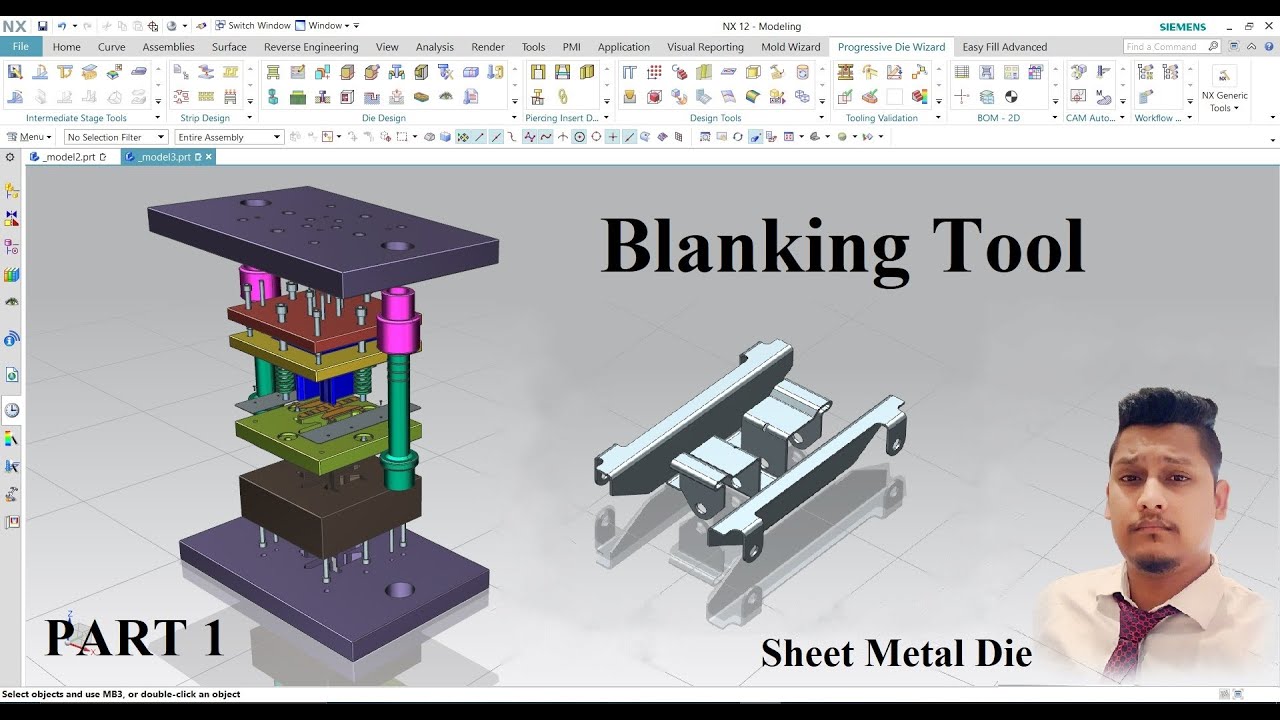Expand the Intermediate Stage Tools group arrow
The width and height of the screenshot is (1280, 720).
tap(158, 118)
